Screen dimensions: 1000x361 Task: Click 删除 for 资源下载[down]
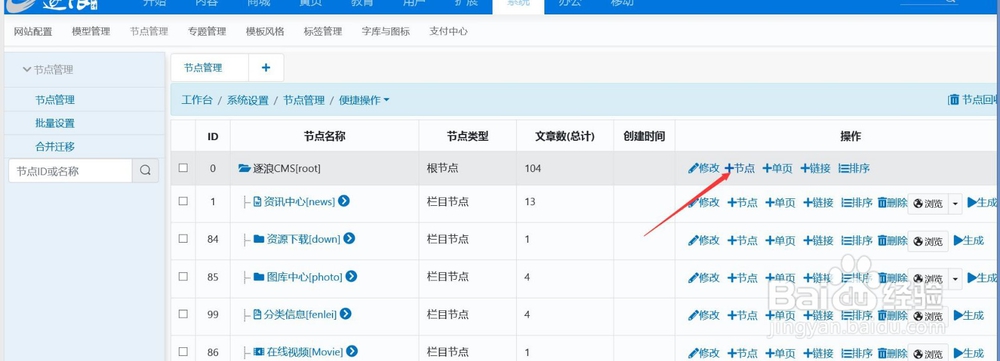click(x=893, y=240)
